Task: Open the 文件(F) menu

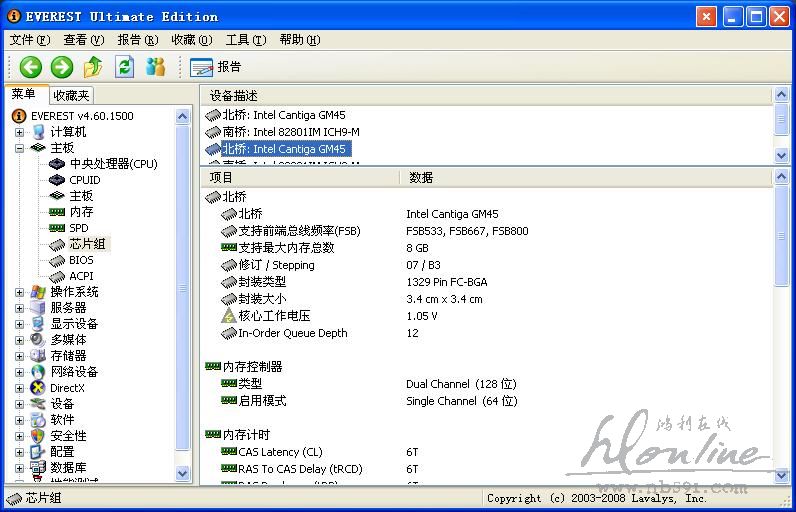Action: [x=30, y=40]
